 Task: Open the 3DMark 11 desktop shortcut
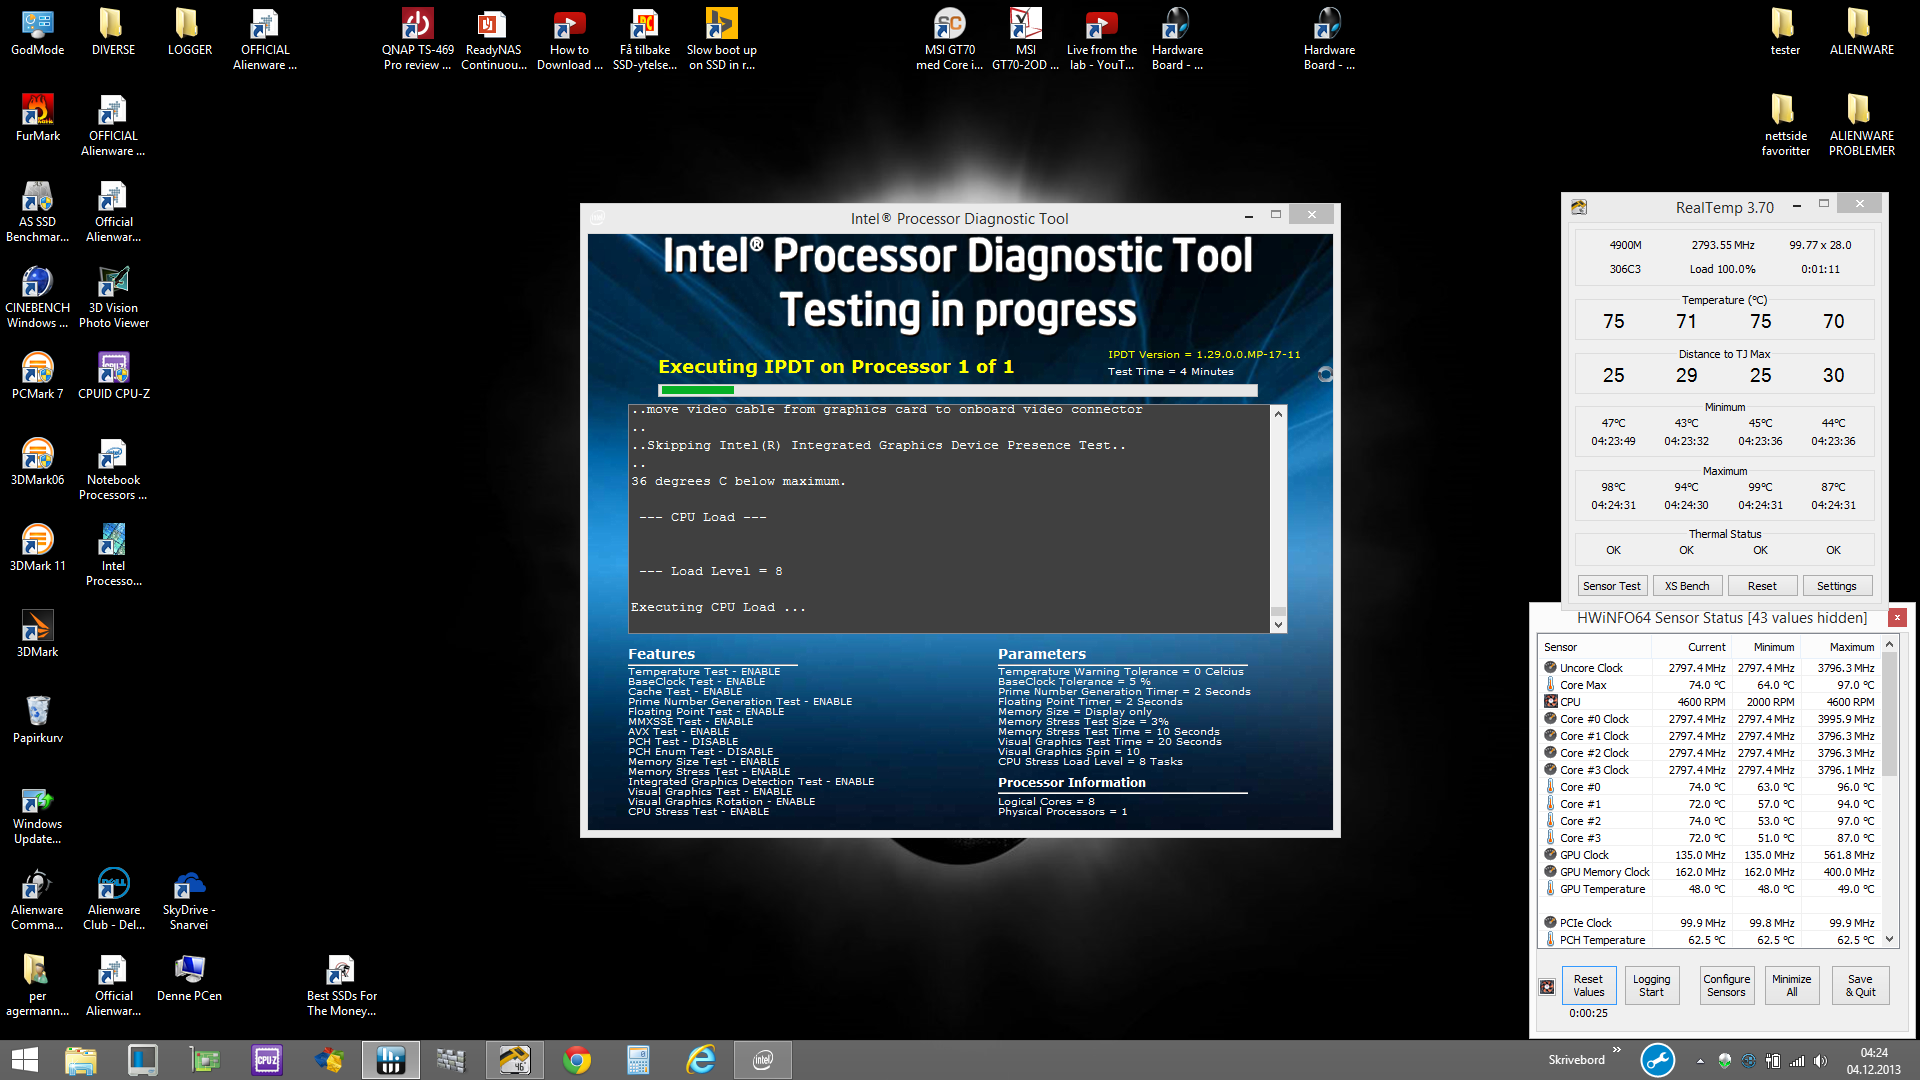coord(37,548)
